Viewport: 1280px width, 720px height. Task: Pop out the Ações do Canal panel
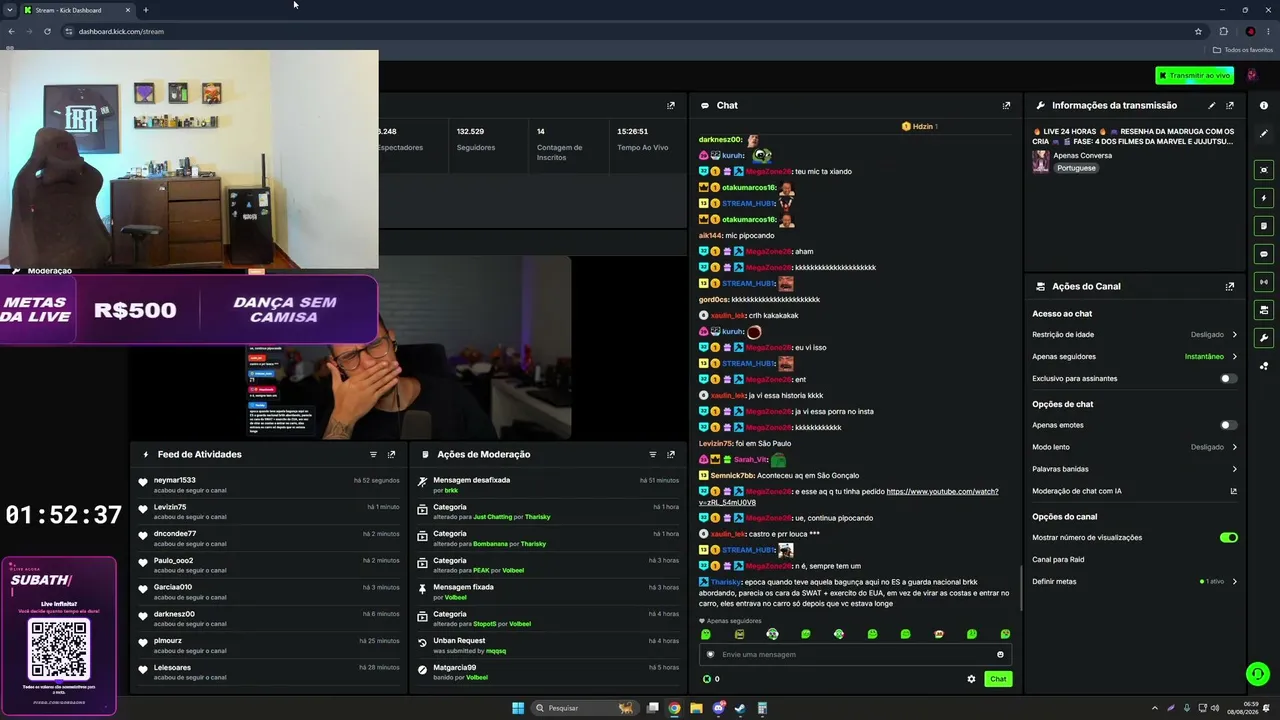tap(1230, 286)
